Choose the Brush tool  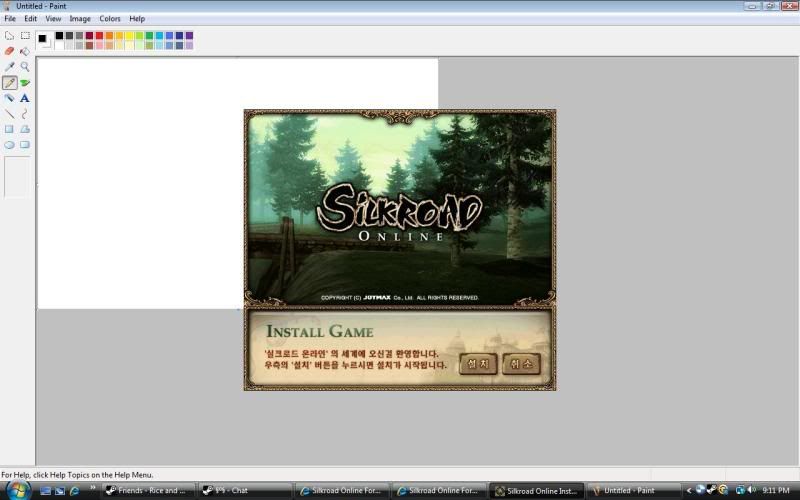25,83
